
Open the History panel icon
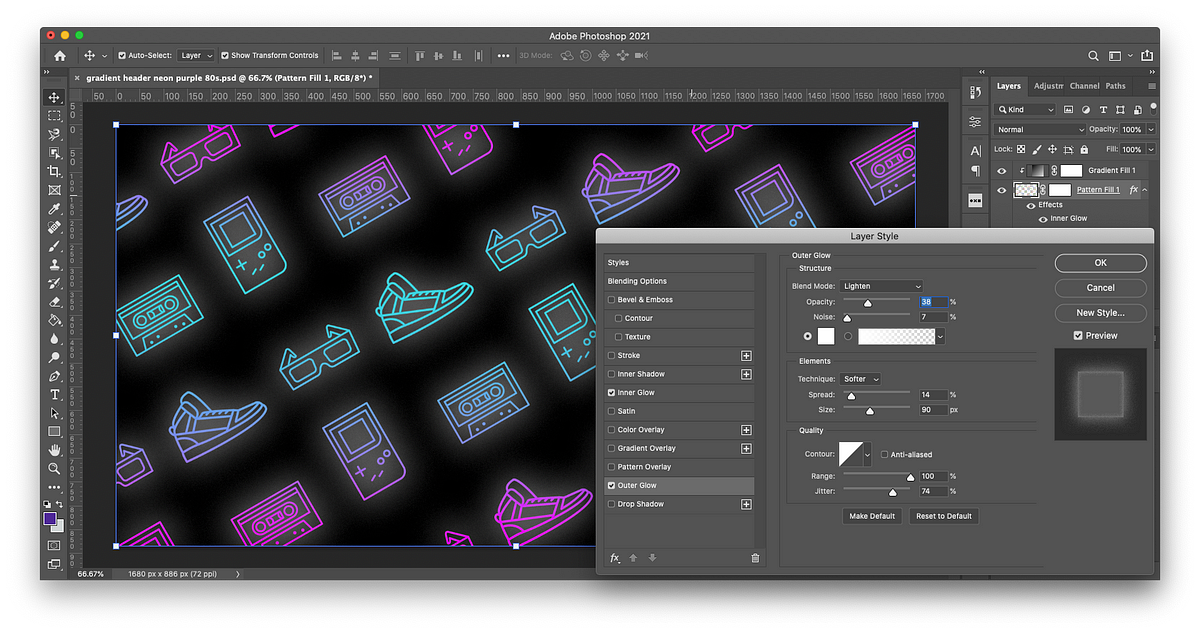point(975,93)
